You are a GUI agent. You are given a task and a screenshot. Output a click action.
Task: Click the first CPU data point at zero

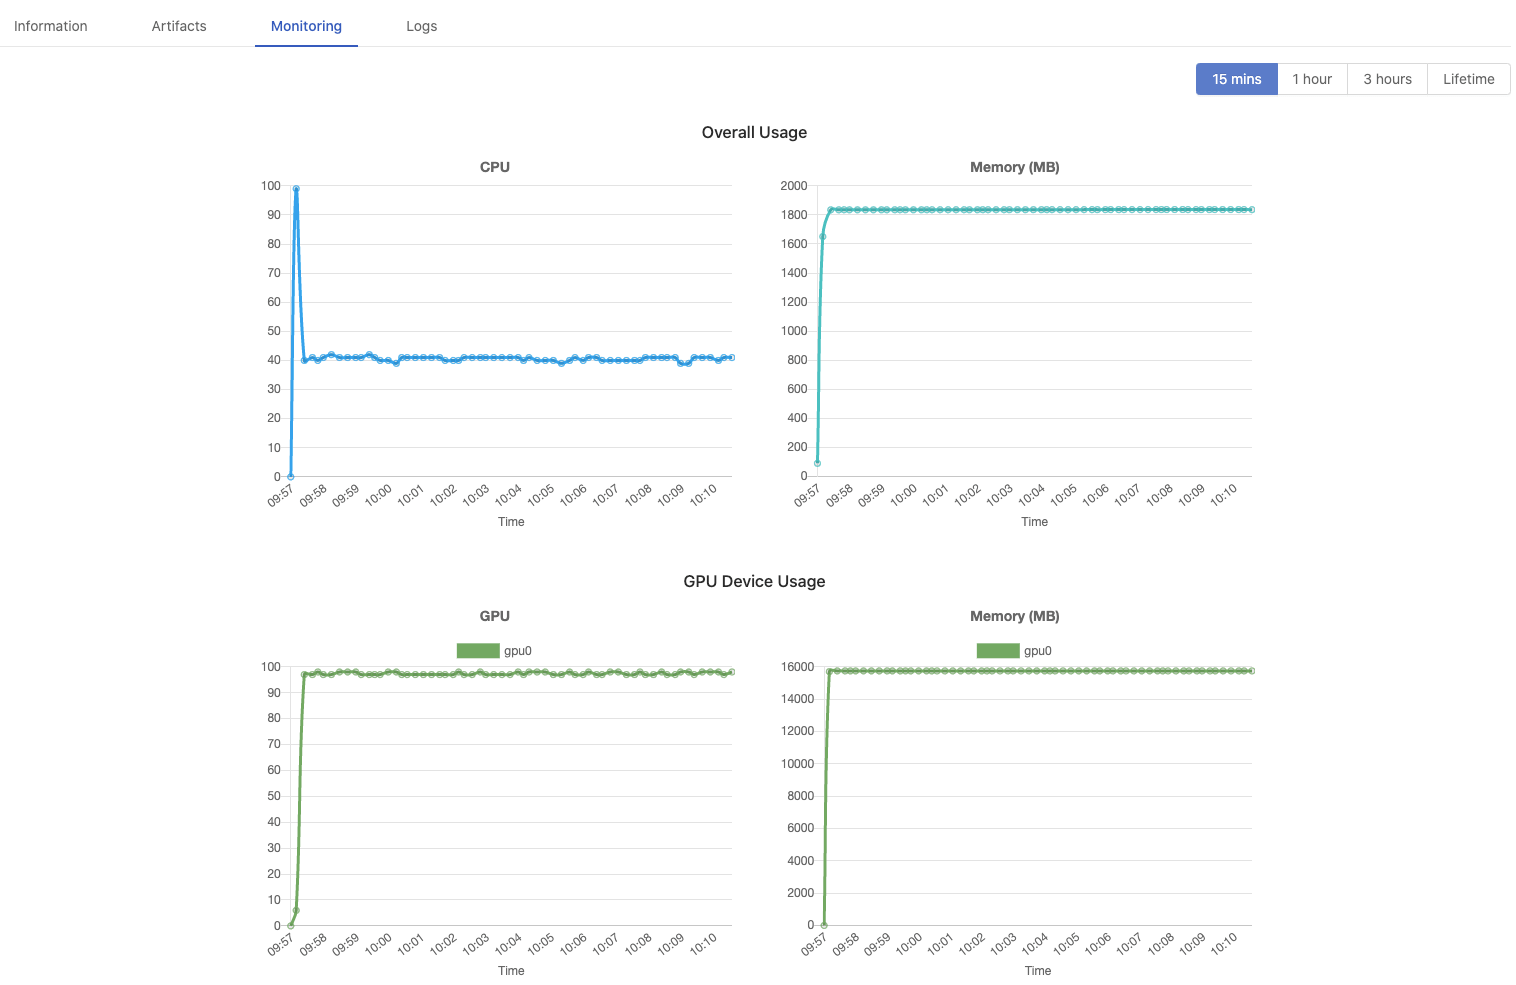[x=291, y=476]
